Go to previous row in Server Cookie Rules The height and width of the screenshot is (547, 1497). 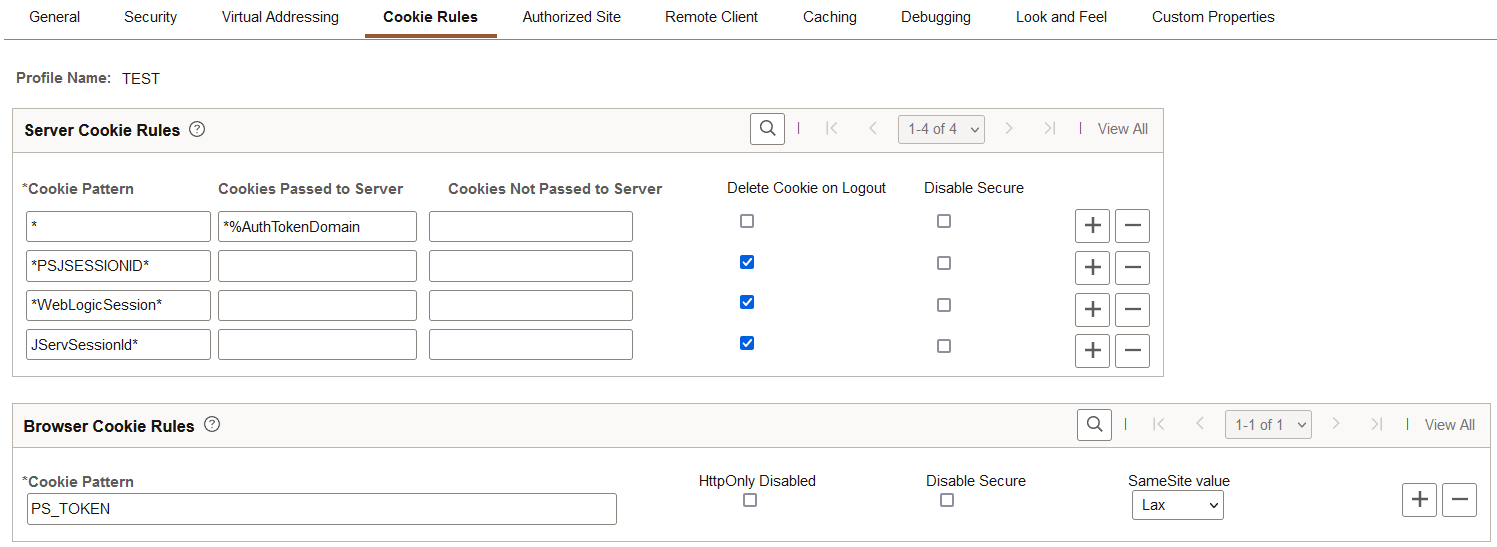pos(872,128)
